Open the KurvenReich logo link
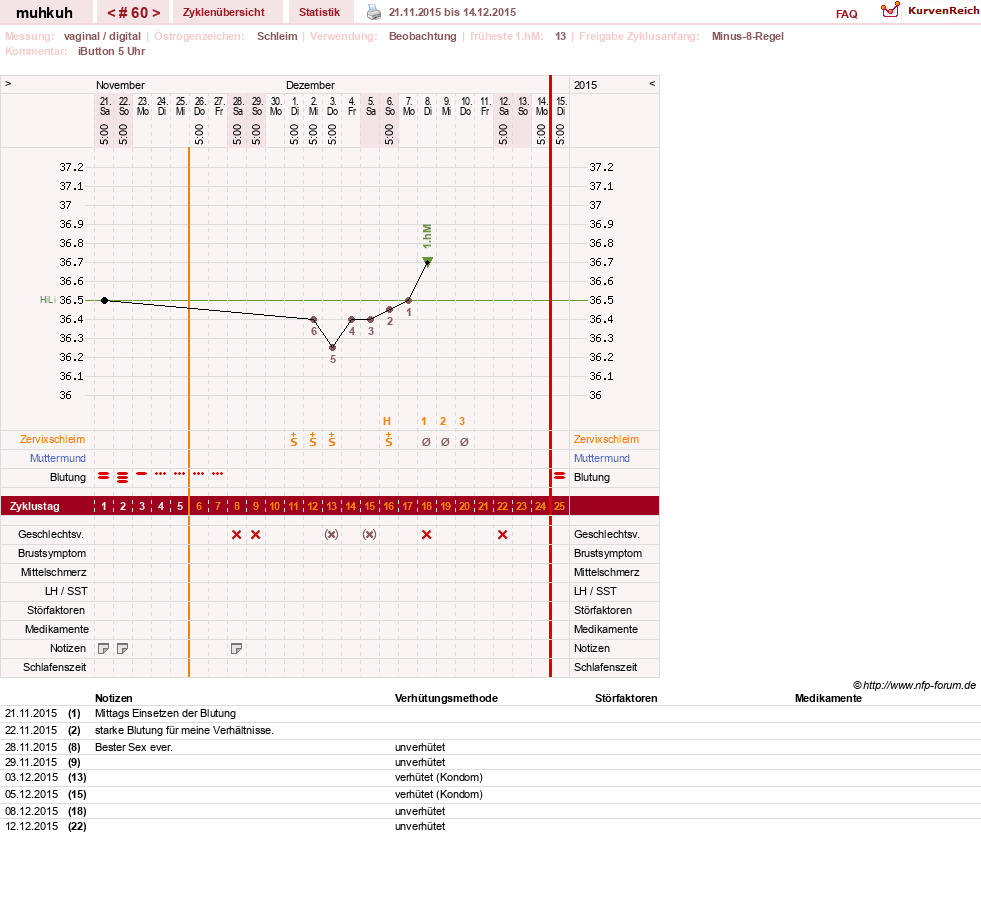981x917 pixels. click(x=929, y=11)
